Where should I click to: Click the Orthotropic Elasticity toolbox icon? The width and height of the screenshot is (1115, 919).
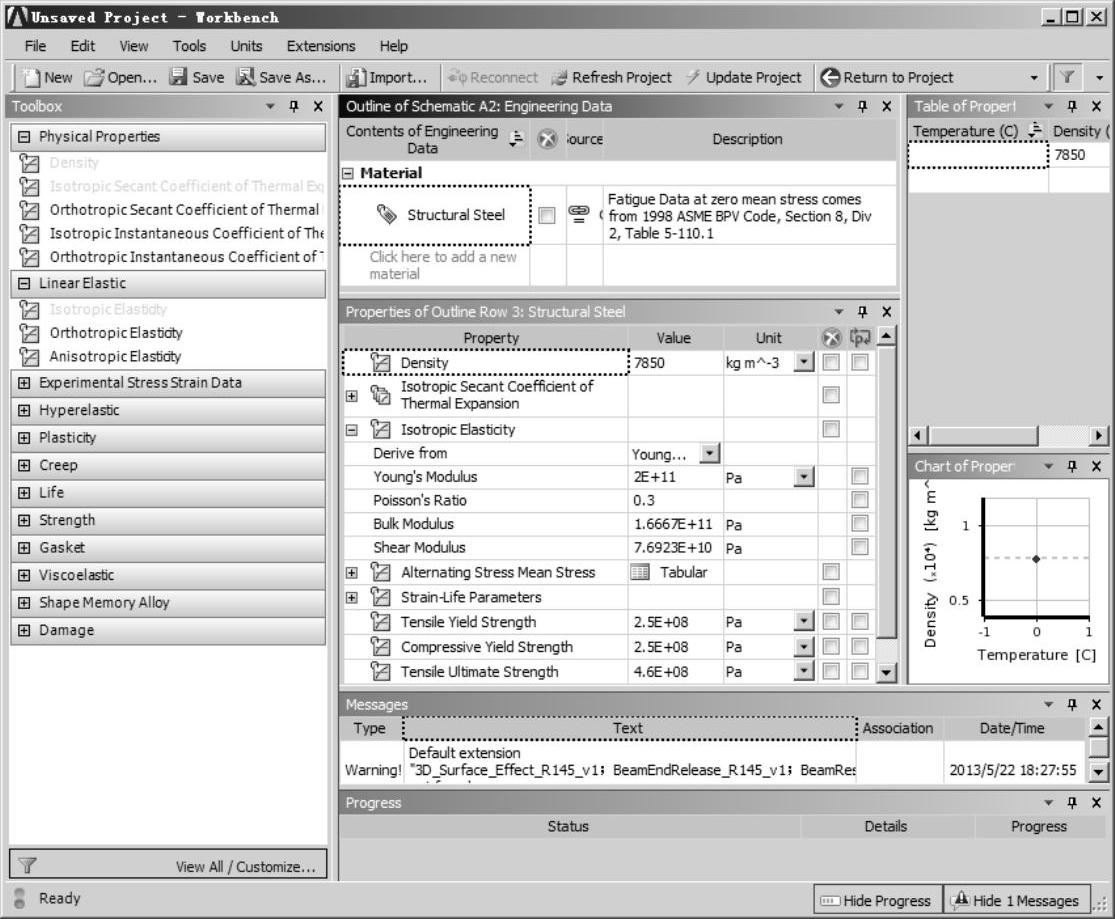pyautogui.click(x=29, y=333)
